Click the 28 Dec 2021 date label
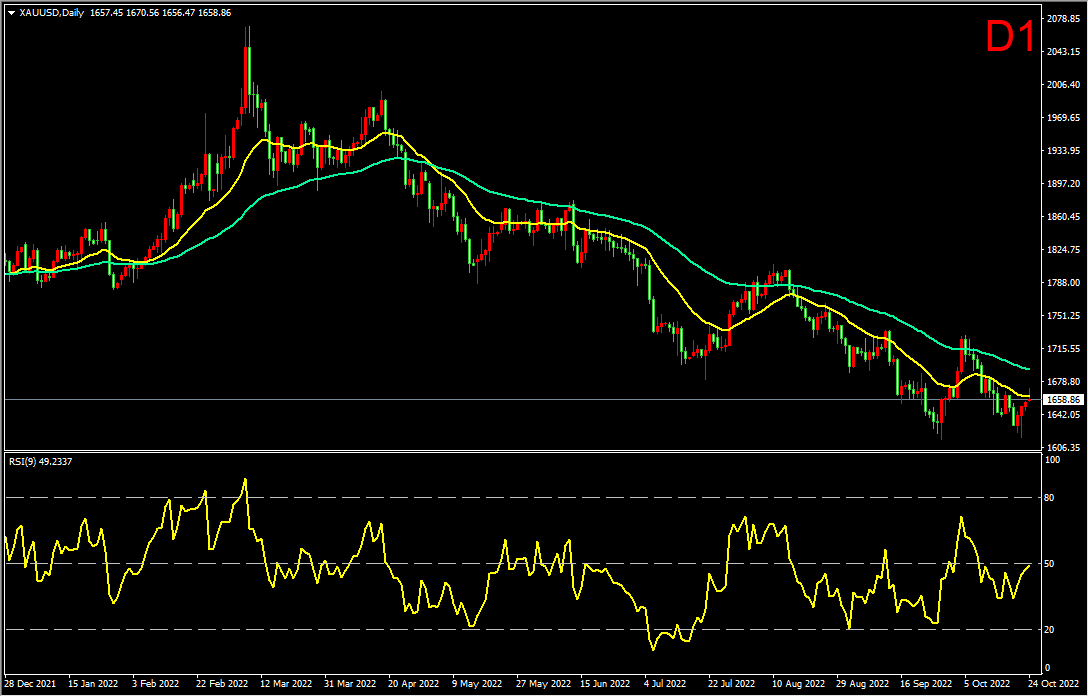The image size is (1089, 697). point(30,684)
